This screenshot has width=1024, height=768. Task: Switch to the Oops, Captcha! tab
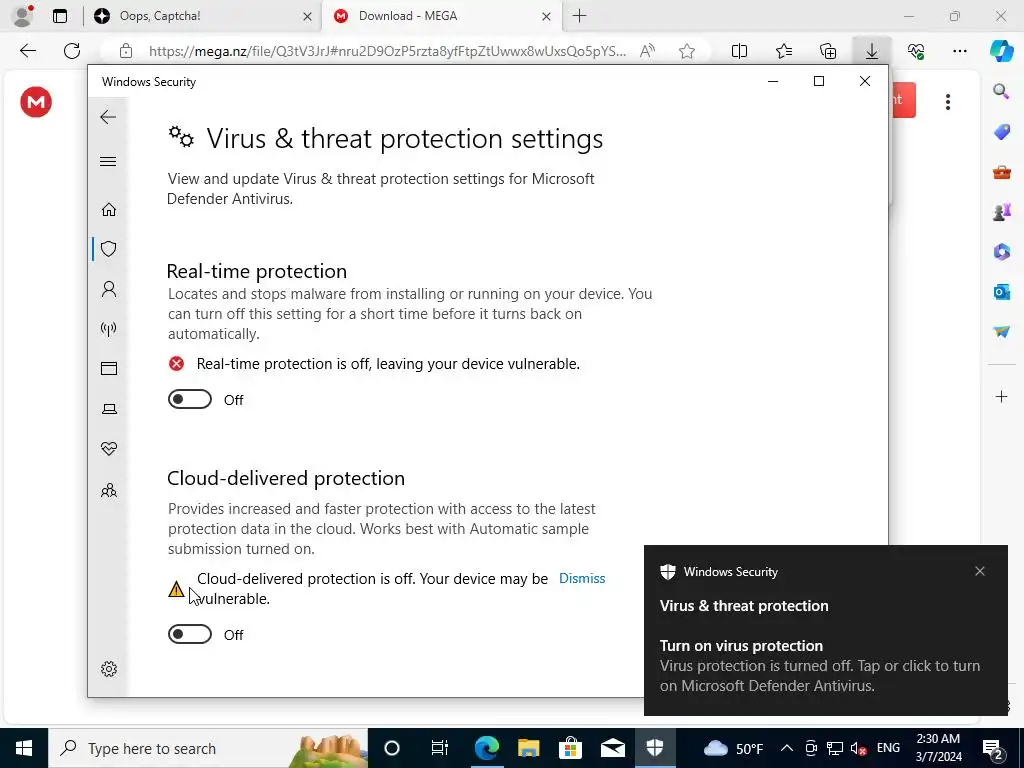click(202, 16)
